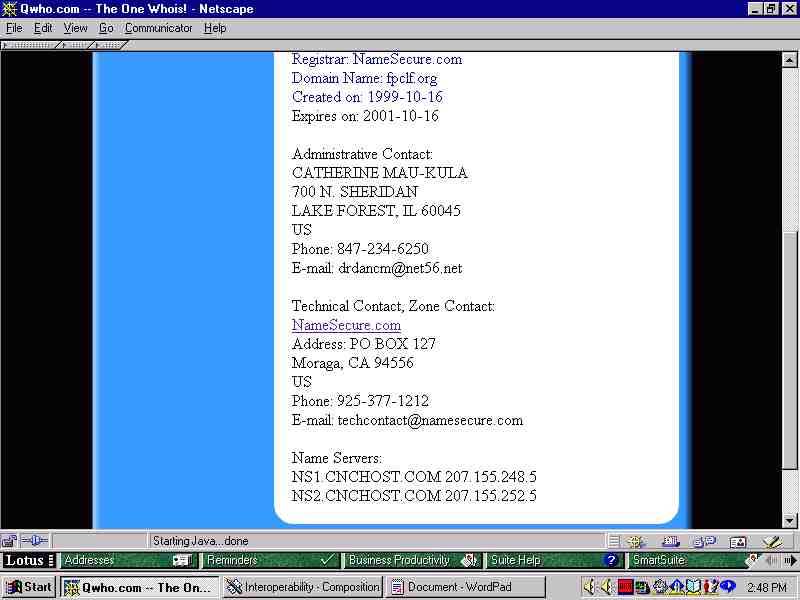Click '700 N. SHERIDAN' address line
This screenshot has width=800, height=600.
(355, 192)
